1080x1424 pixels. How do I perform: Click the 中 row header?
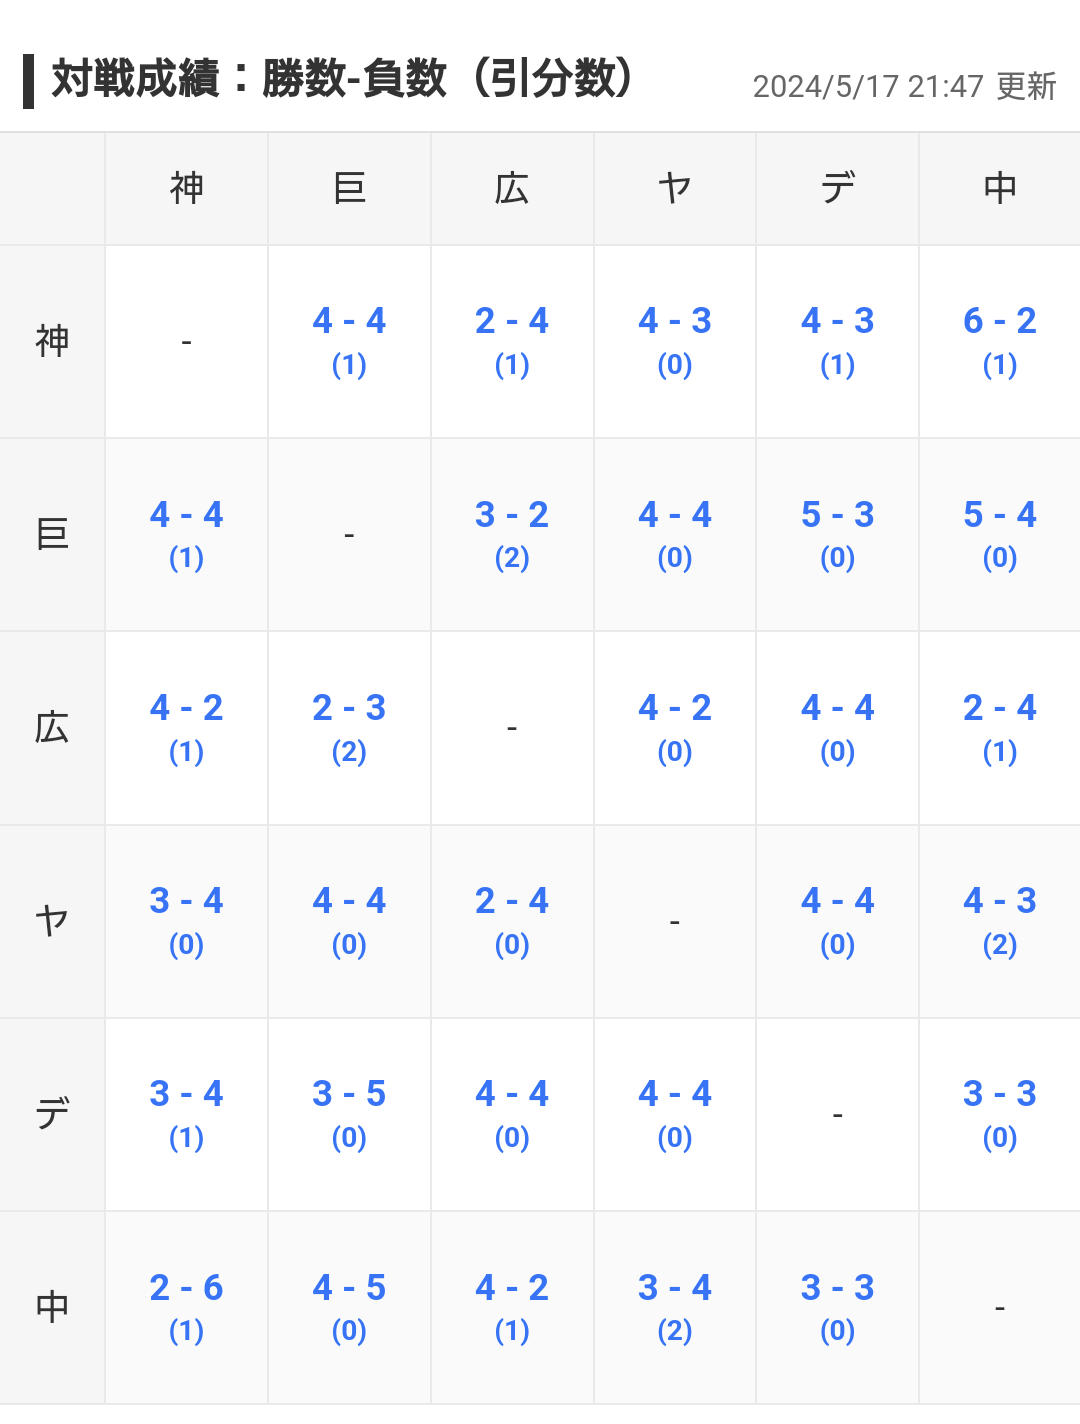point(52,1306)
